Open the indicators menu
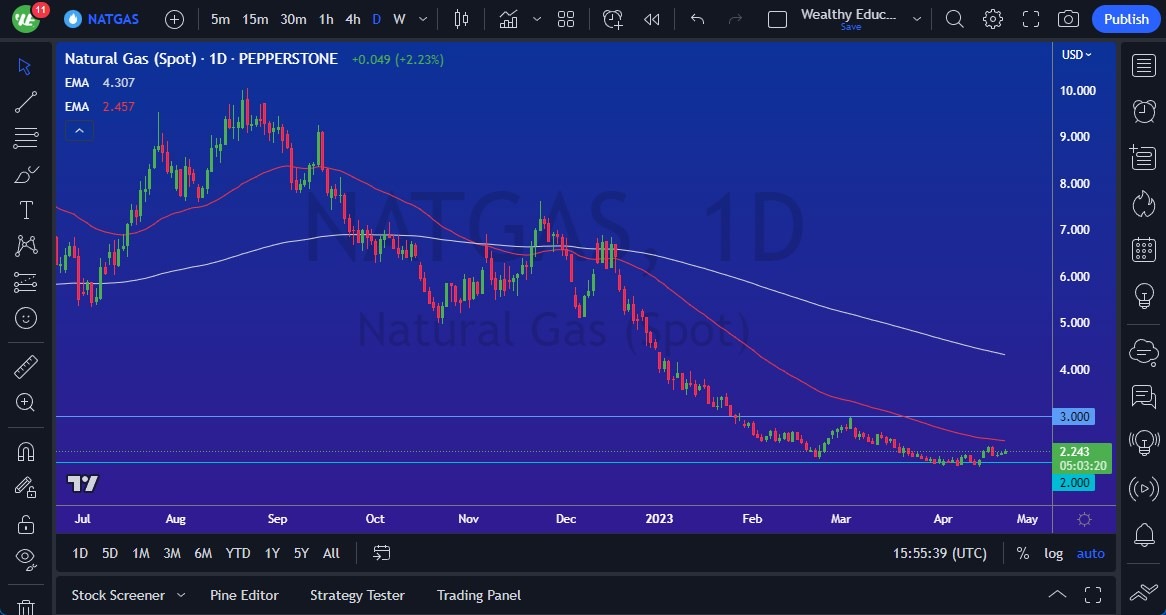This screenshot has width=1166, height=615. point(509,19)
